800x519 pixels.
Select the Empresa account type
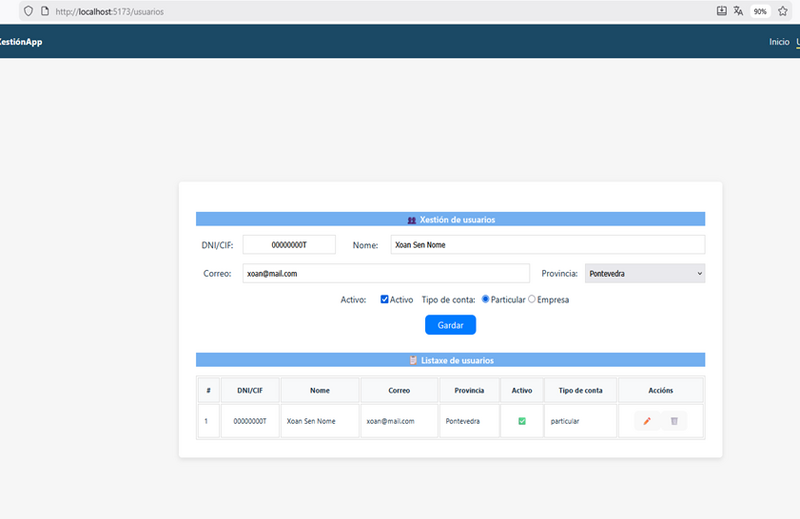[x=532, y=299]
